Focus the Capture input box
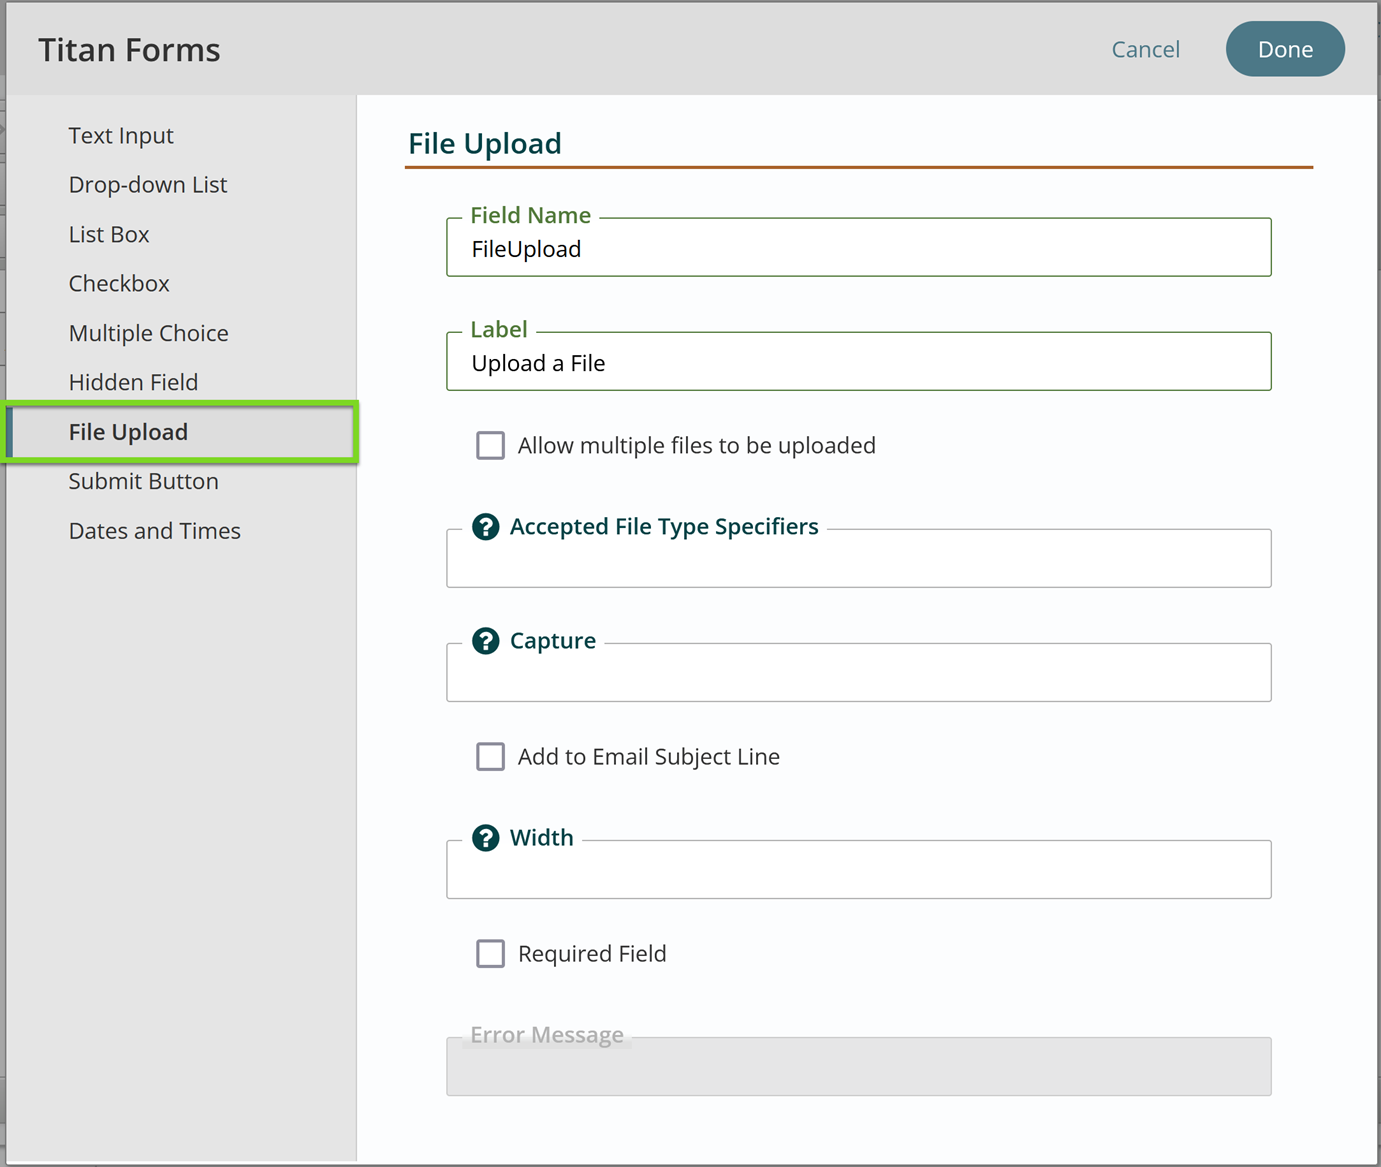Screen dimensions: 1381x1167 [858, 673]
